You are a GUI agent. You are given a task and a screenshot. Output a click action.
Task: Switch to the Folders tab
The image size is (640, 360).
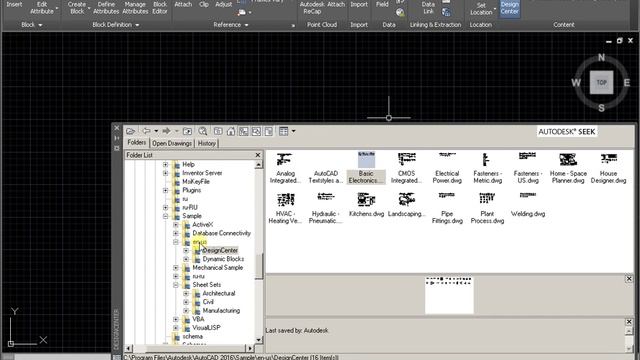137,142
